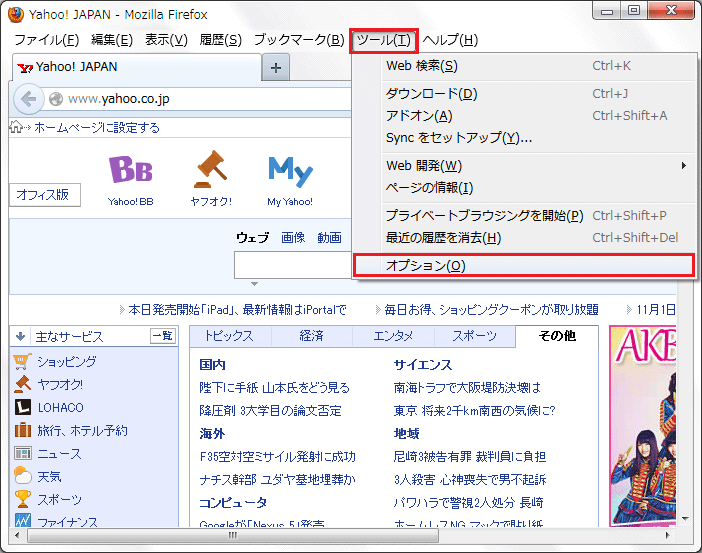
Task: Click the 旅行、ホテル予約 suitcase icon
Action: point(22,431)
